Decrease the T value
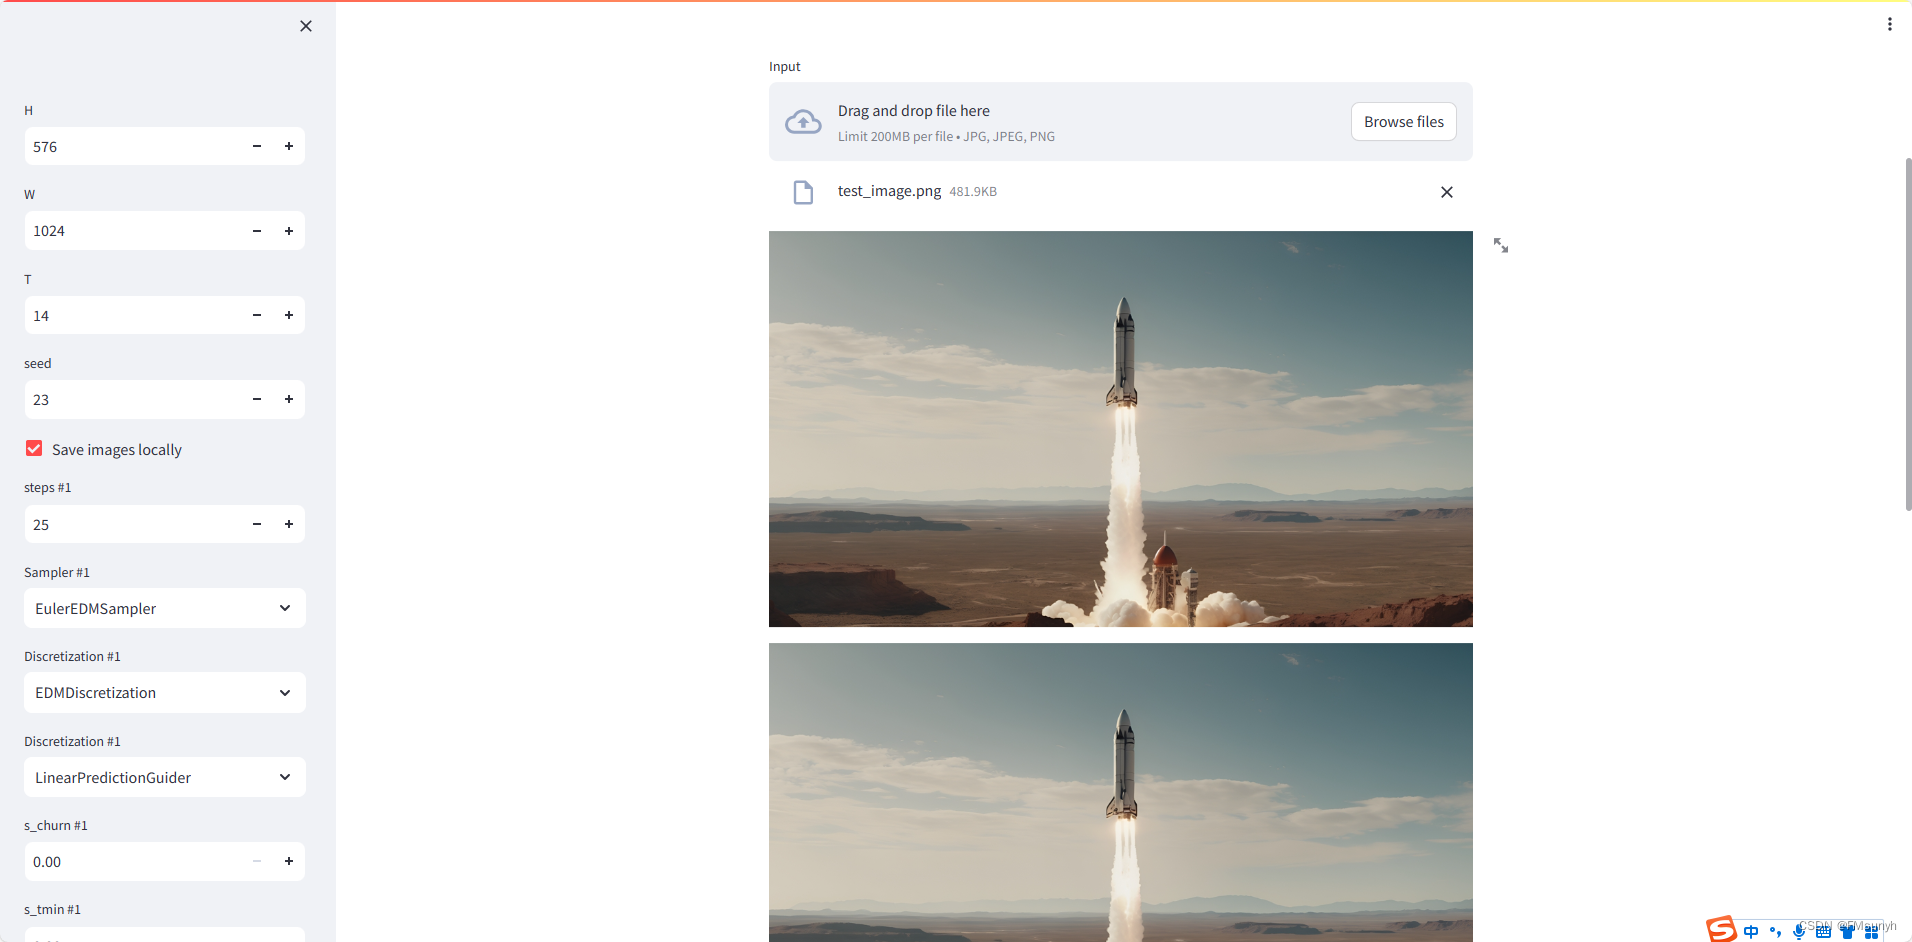The width and height of the screenshot is (1912, 942). pos(257,315)
